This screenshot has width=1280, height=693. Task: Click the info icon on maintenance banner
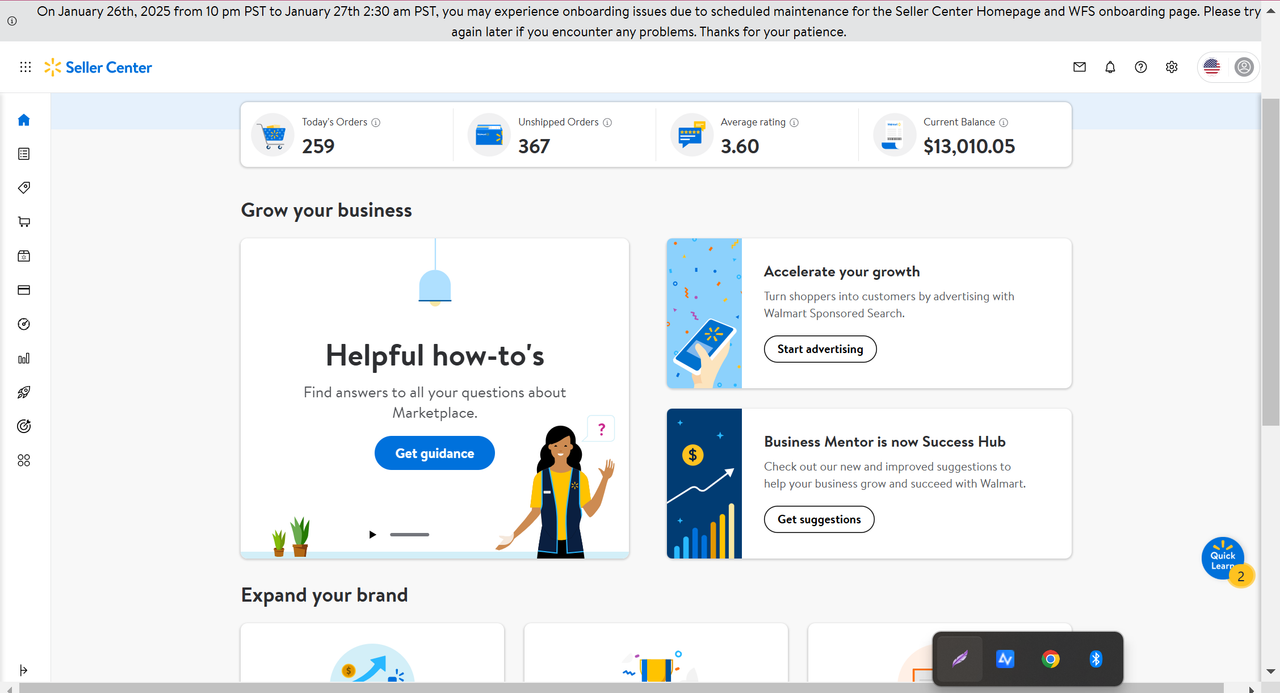tap(12, 20)
